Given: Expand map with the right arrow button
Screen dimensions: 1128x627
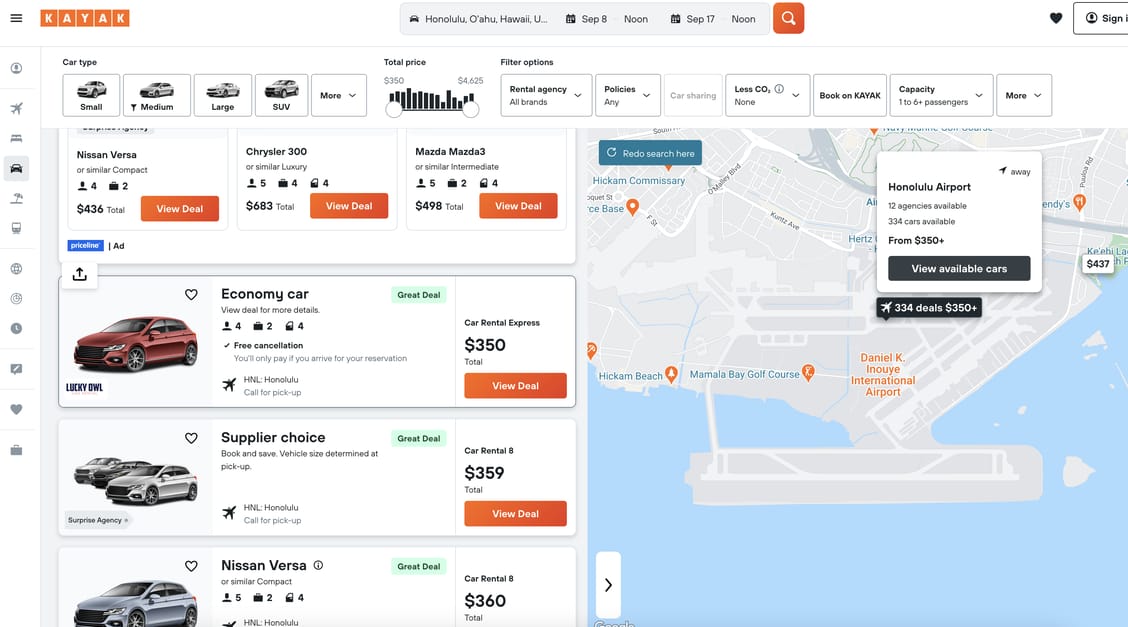Looking at the screenshot, I should (x=608, y=585).
